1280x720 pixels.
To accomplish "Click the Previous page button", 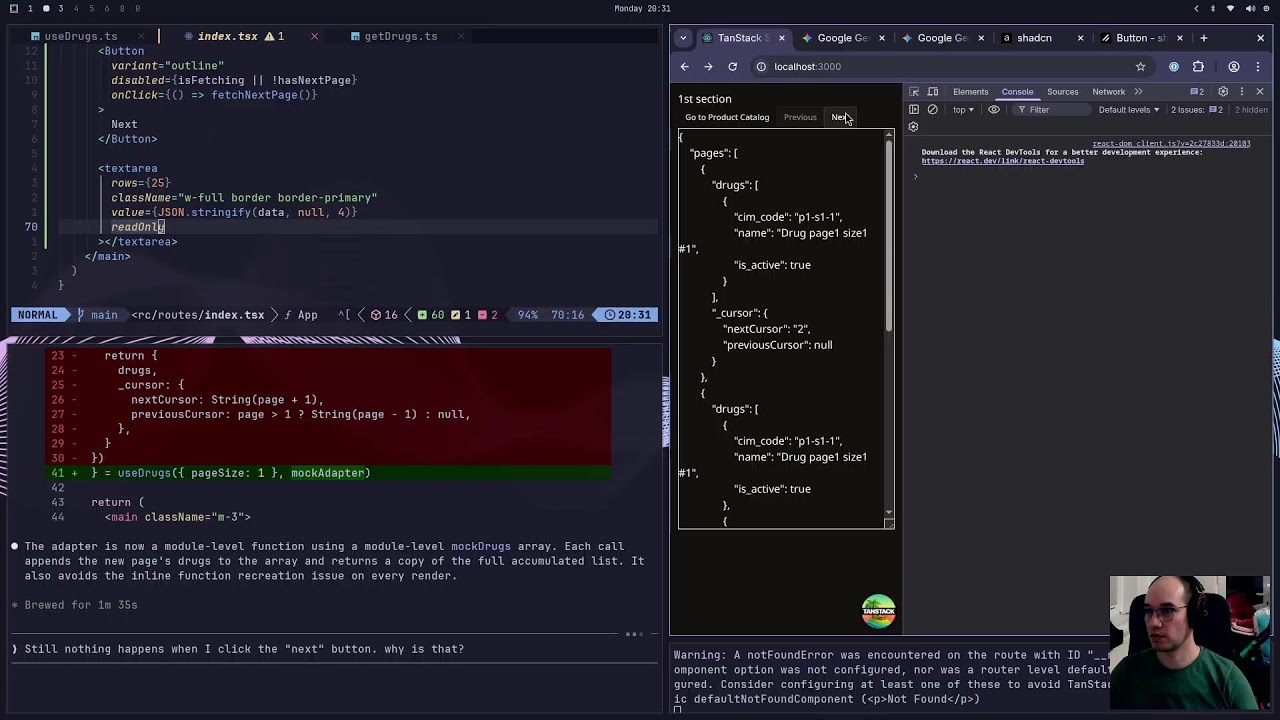I will tap(800, 117).
